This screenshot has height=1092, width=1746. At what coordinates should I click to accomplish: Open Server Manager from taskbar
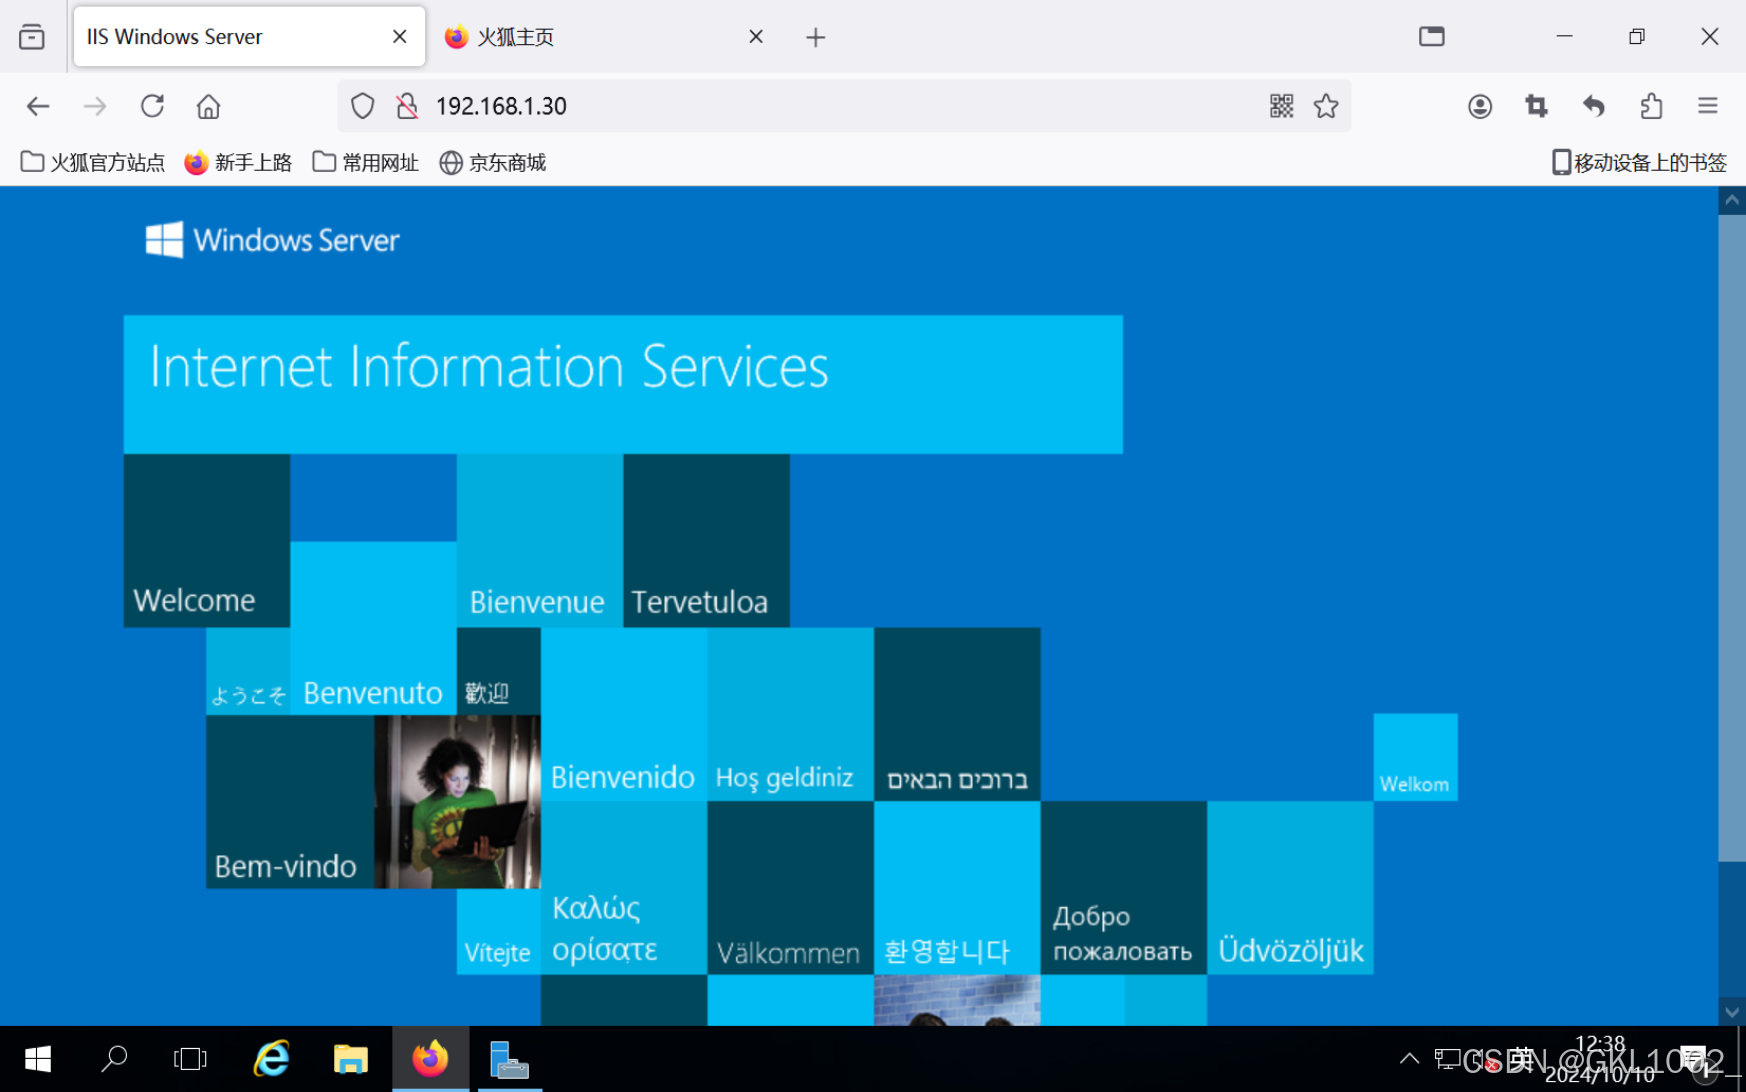[508, 1059]
